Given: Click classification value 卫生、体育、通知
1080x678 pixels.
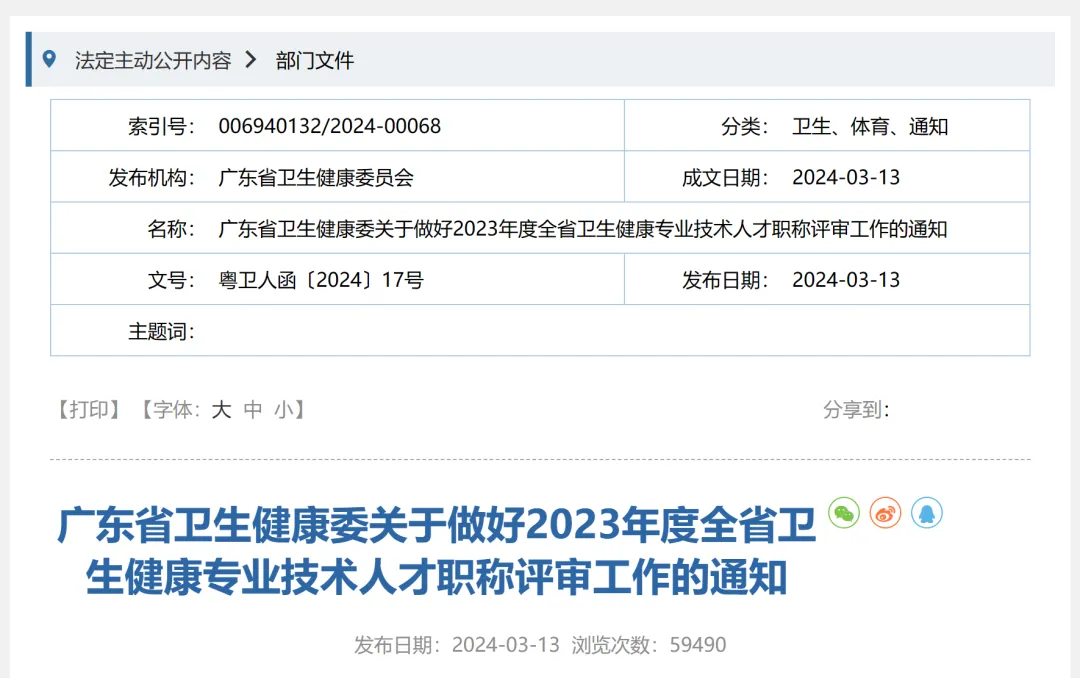Looking at the screenshot, I should [870, 127].
